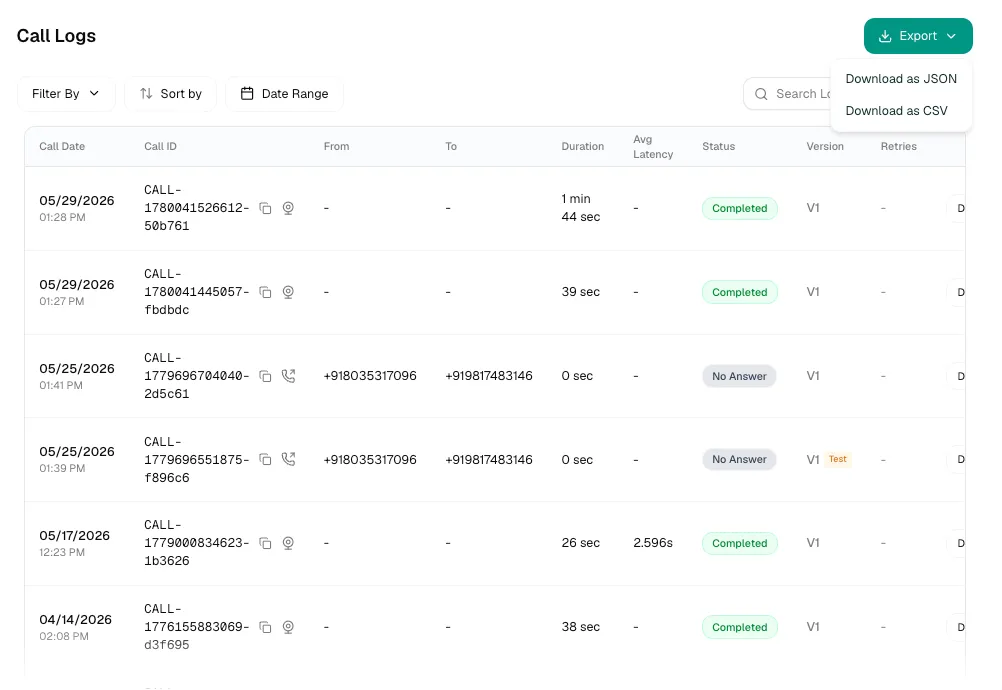The width and height of the screenshot is (1002, 690).
Task: Toggle the Export dropdown button
Action: point(918,36)
